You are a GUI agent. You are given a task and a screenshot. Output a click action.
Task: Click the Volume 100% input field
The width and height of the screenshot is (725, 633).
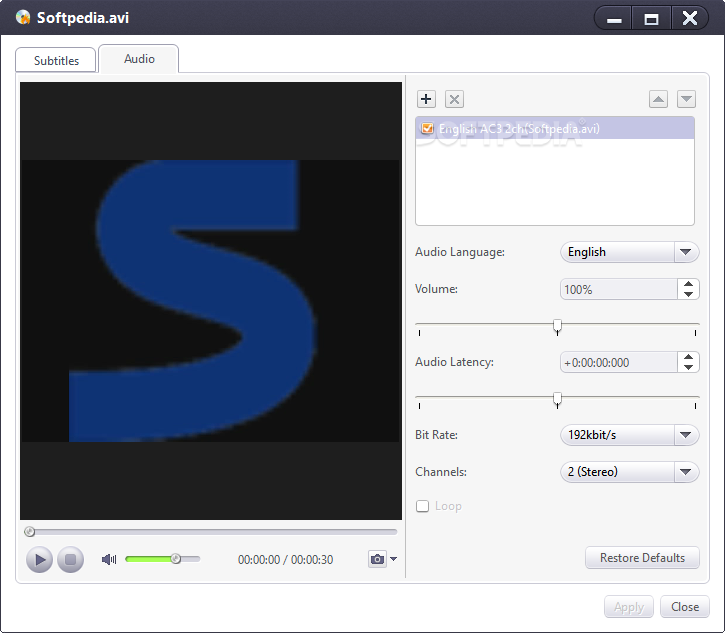point(619,289)
